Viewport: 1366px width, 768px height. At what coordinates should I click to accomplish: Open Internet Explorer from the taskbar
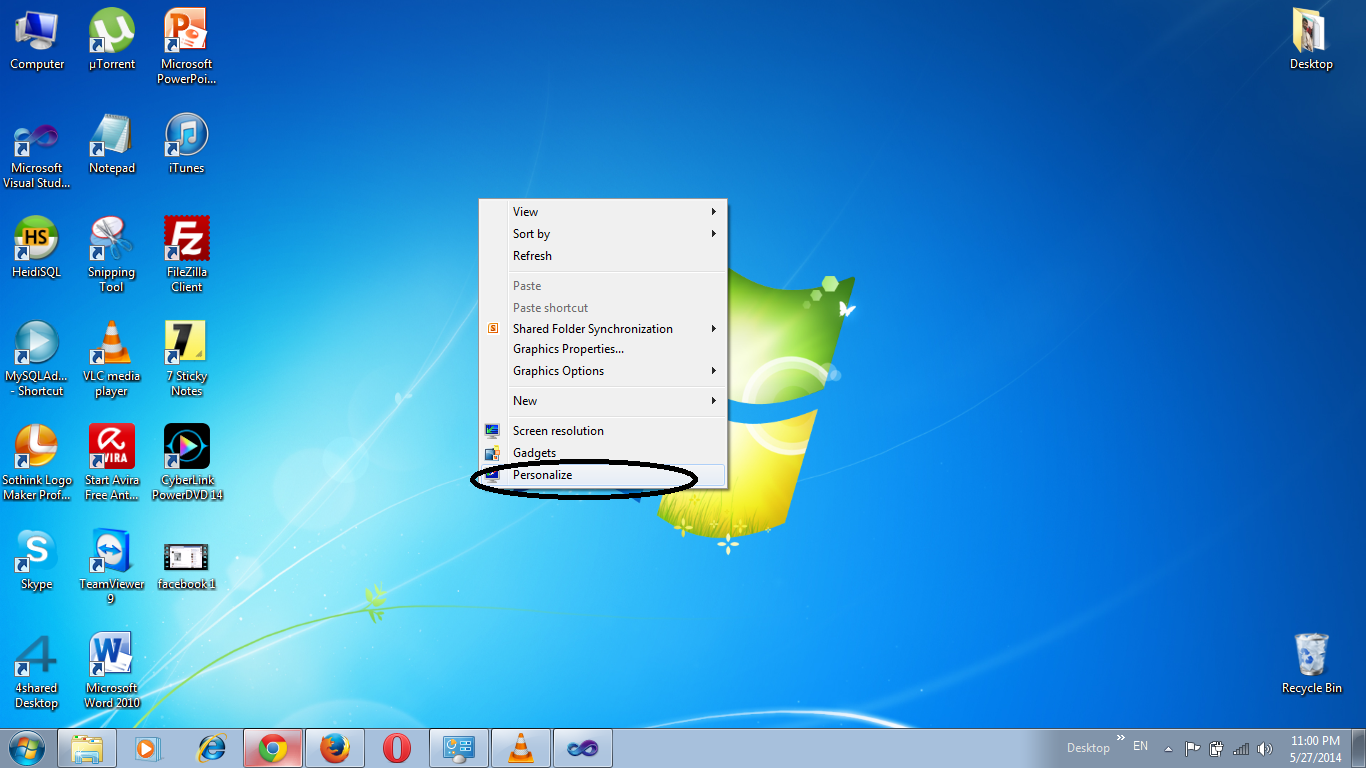(x=211, y=748)
